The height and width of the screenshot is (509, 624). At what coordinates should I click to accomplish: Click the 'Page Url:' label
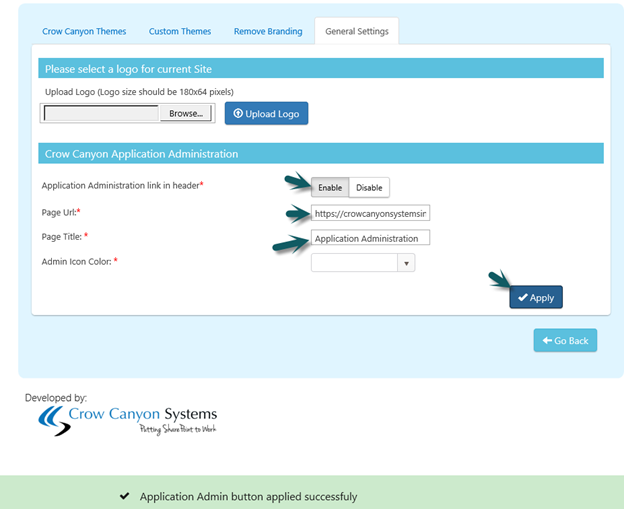click(61, 213)
